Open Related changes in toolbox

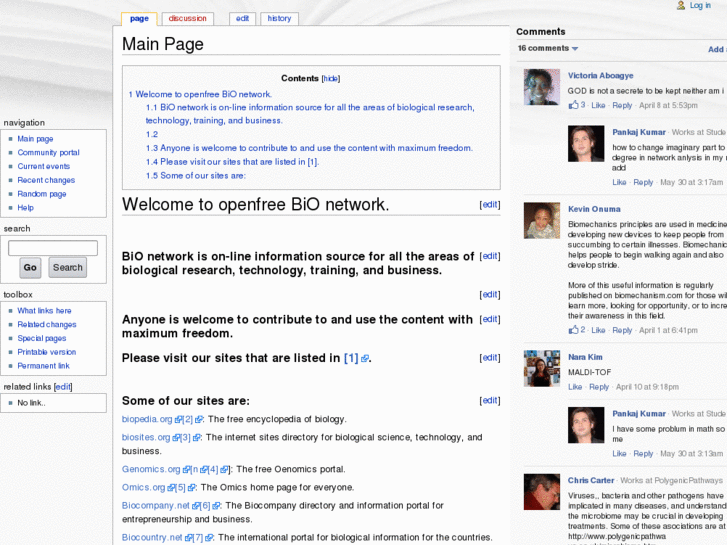(x=47, y=325)
